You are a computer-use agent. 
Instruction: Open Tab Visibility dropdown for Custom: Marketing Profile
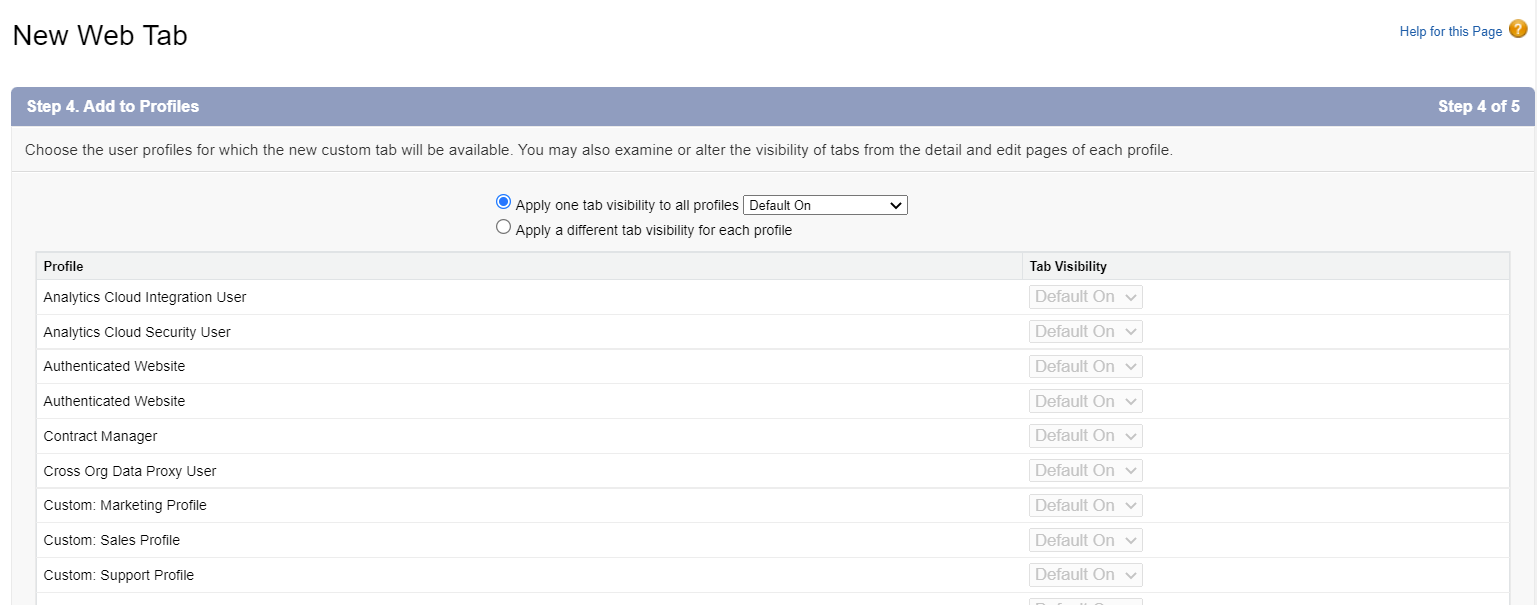[x=1085, y=506]
